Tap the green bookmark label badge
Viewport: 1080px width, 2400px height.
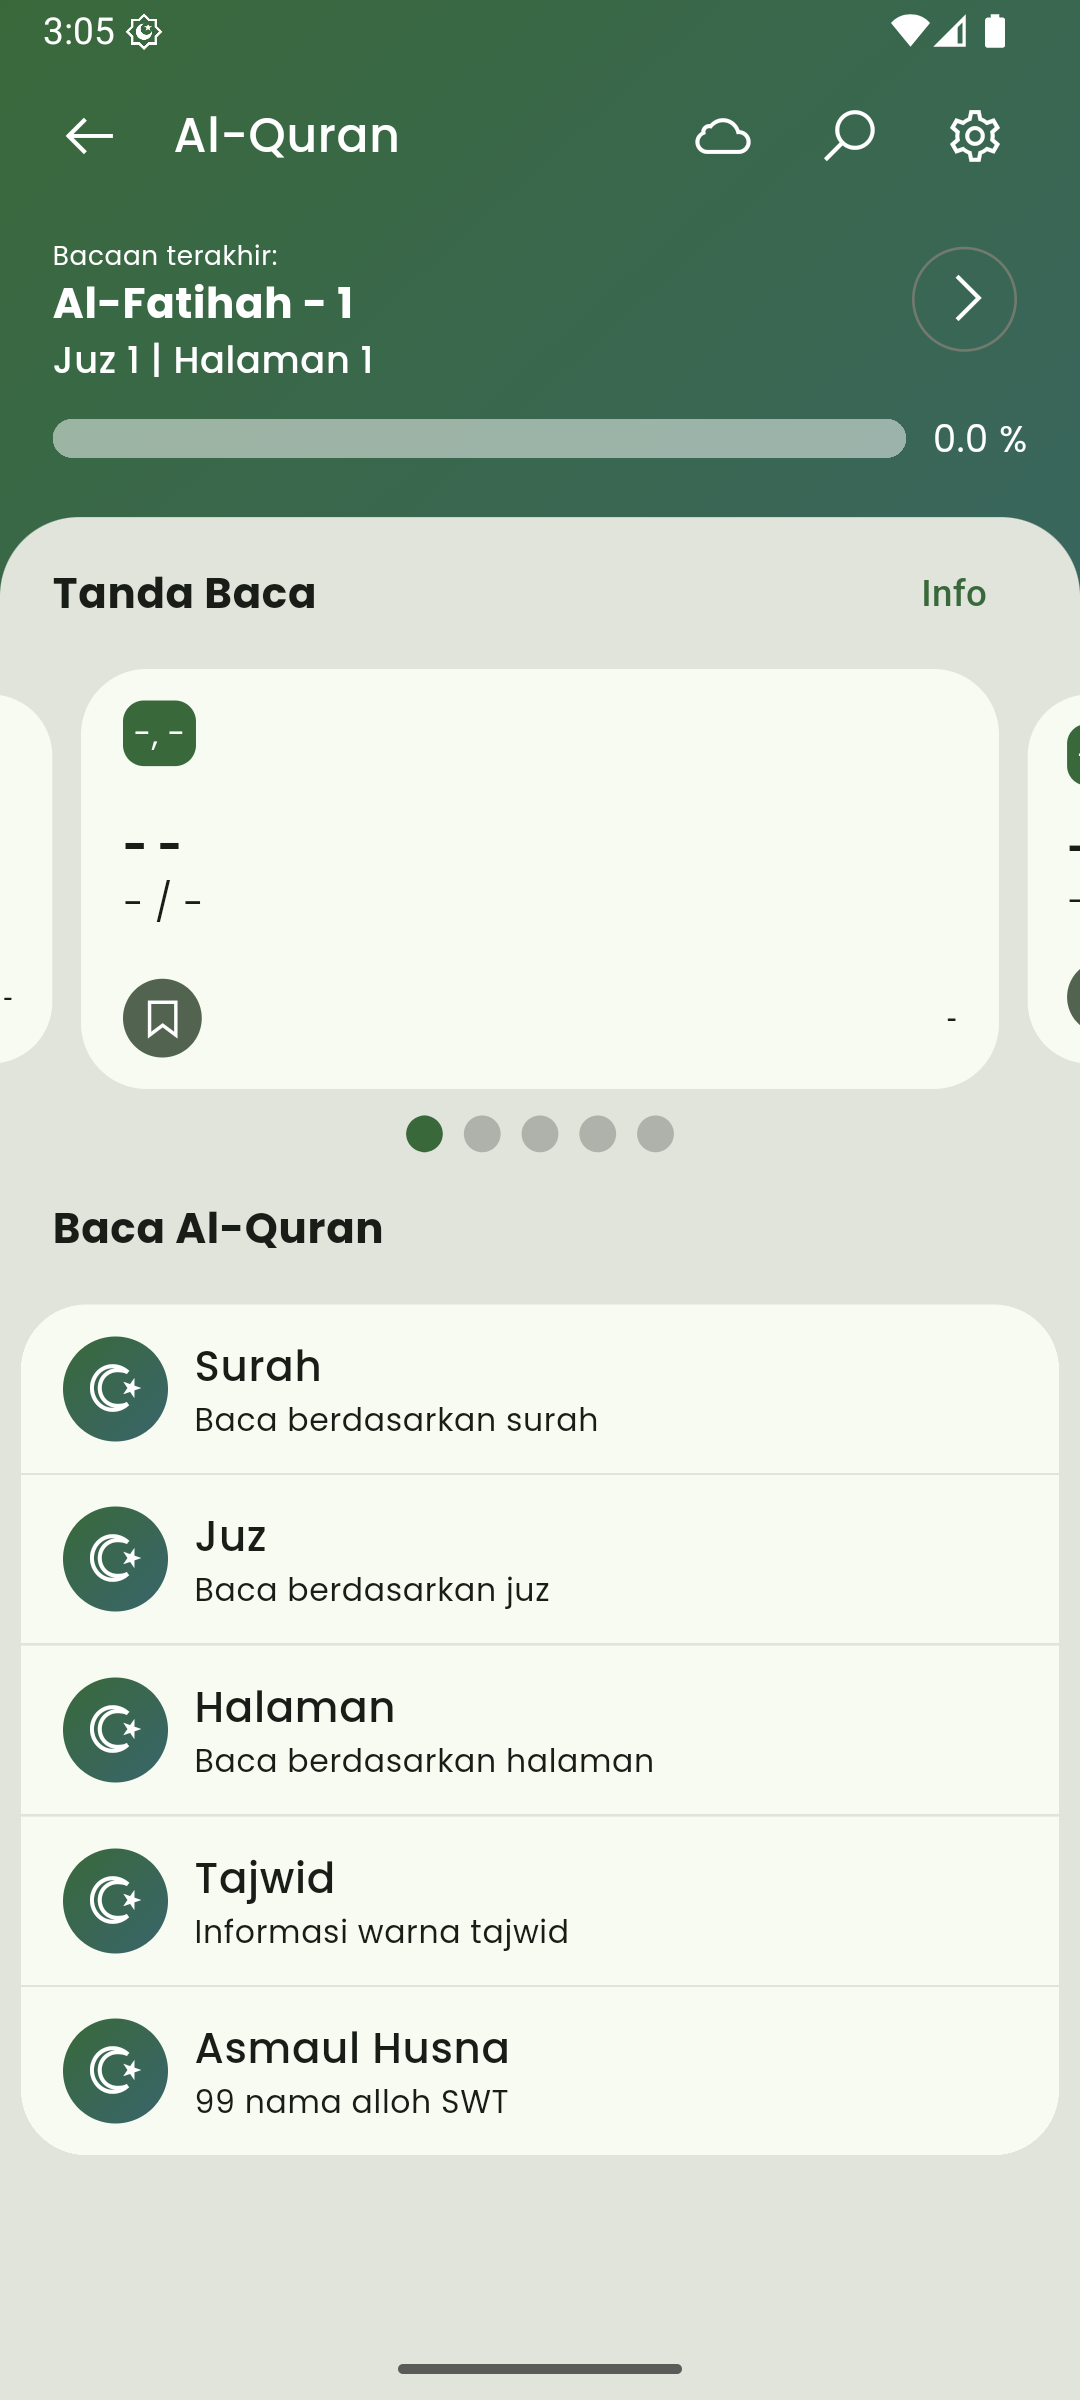pos(159,733)
